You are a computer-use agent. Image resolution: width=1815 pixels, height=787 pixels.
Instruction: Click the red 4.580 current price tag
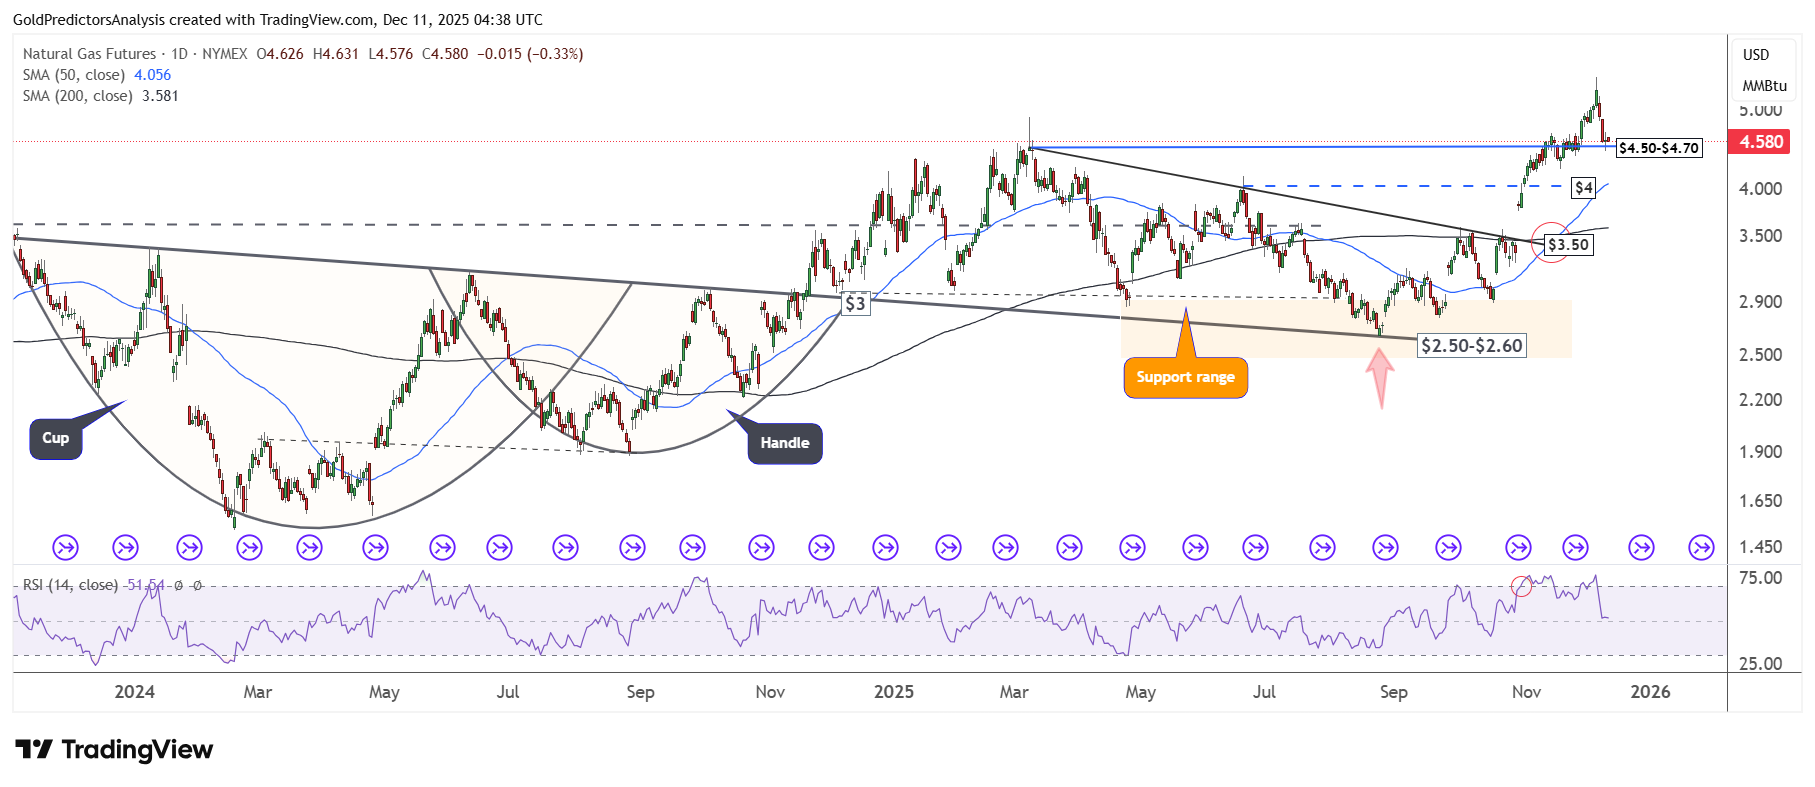pyautogui.click(x=1760, y=142)
